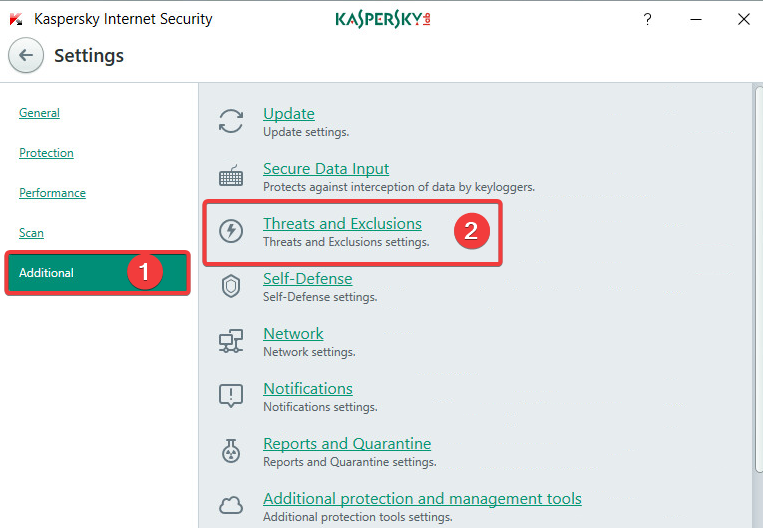This screenshot has height=528, width=763.
Task: Click the Network computers icon
Action: 231,341
